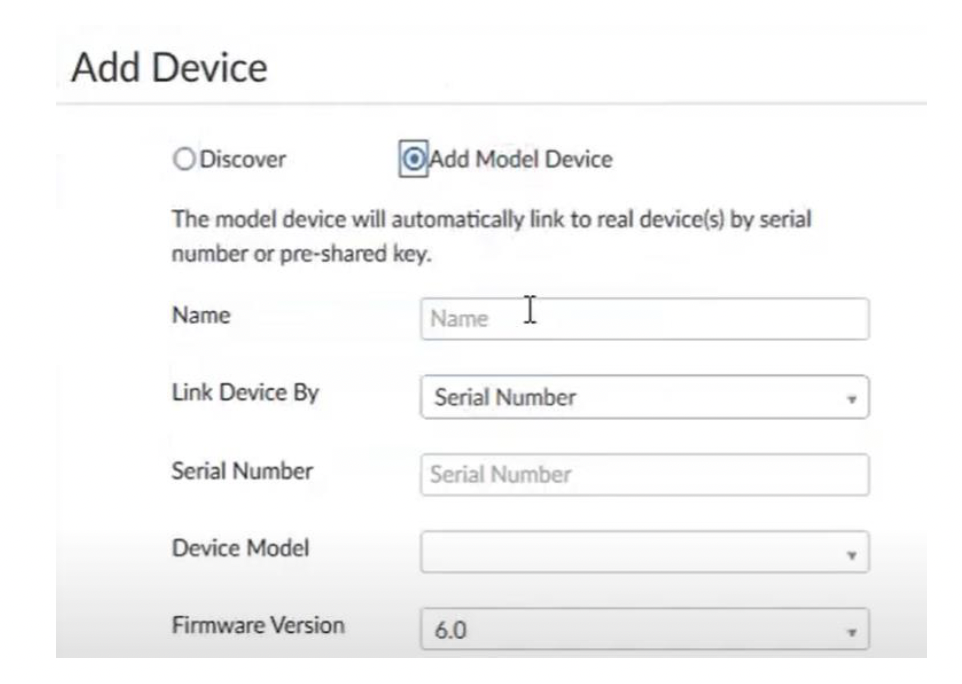962x684 pixels.
Task: Click the "Serial Number" value in Link Device By
Action: coord(505,398)
